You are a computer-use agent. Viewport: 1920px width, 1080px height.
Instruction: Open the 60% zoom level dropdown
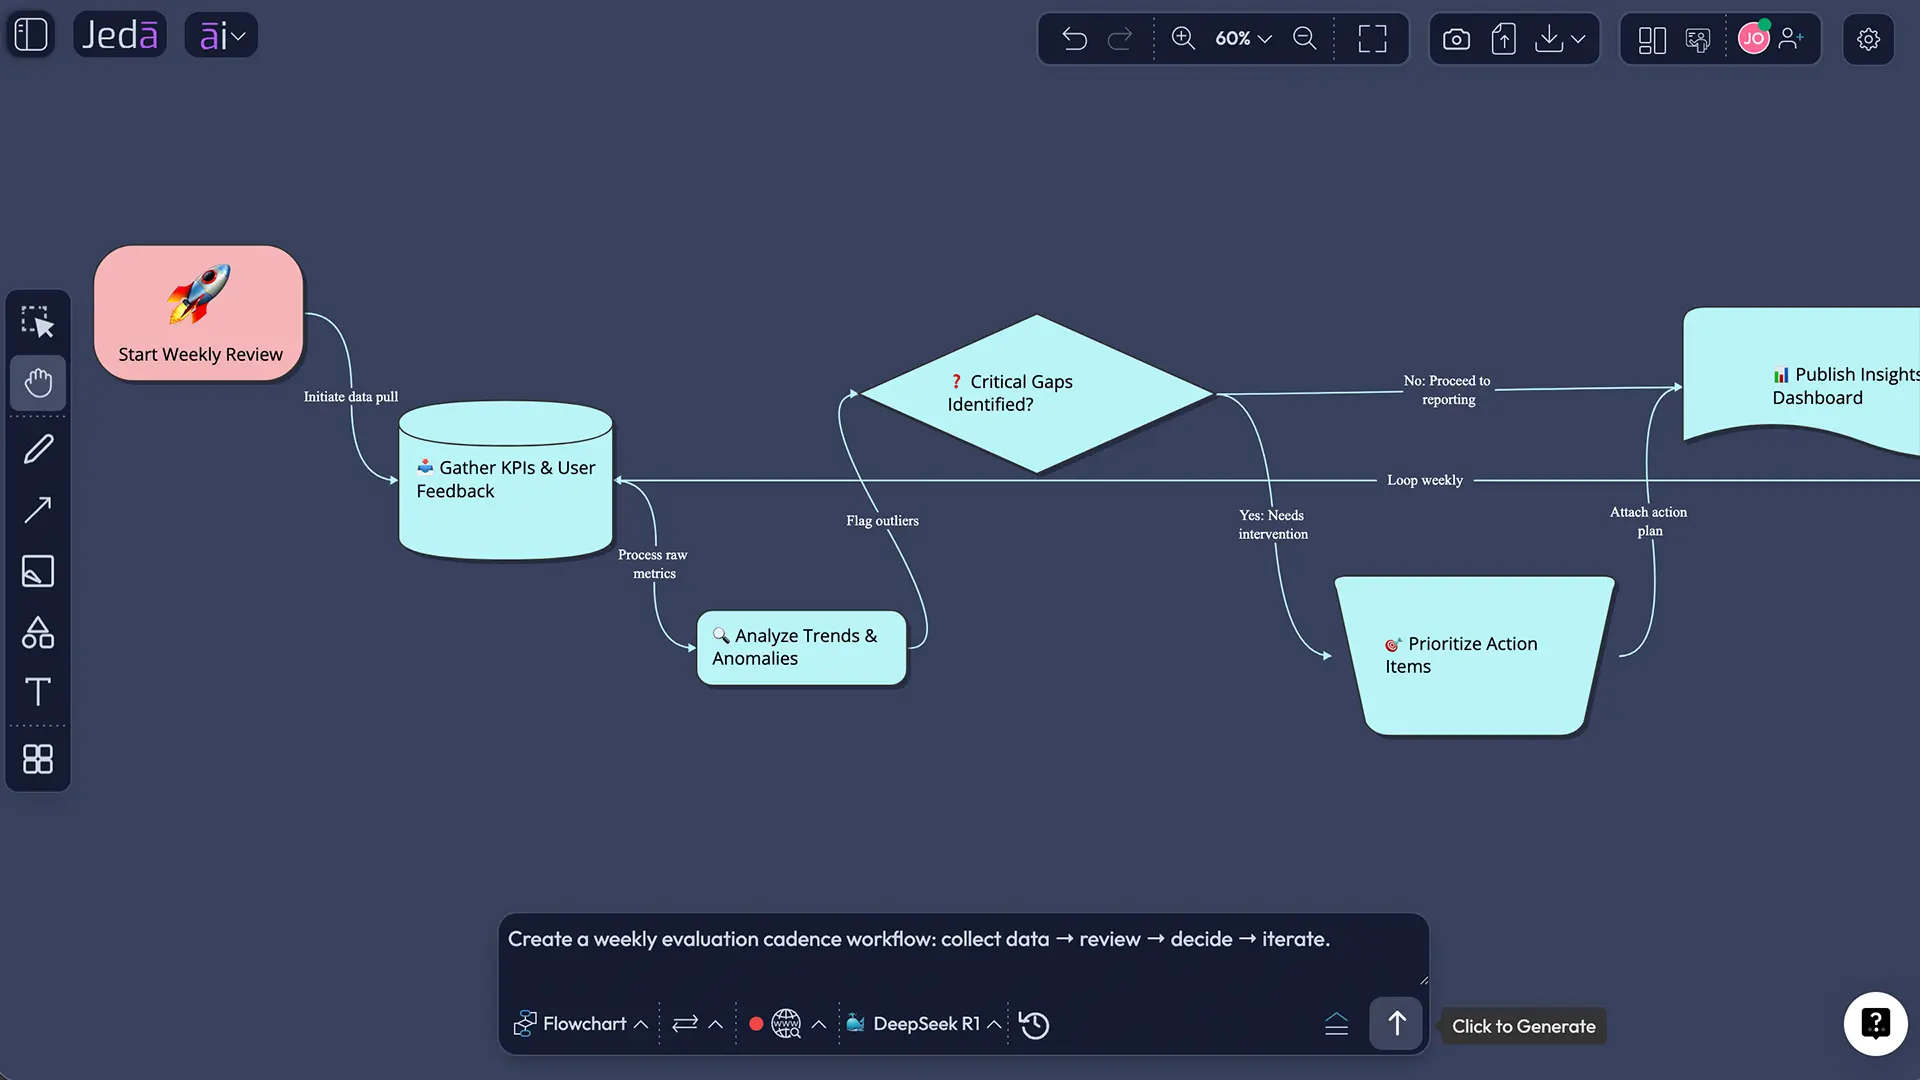[x=1243, y=38]
